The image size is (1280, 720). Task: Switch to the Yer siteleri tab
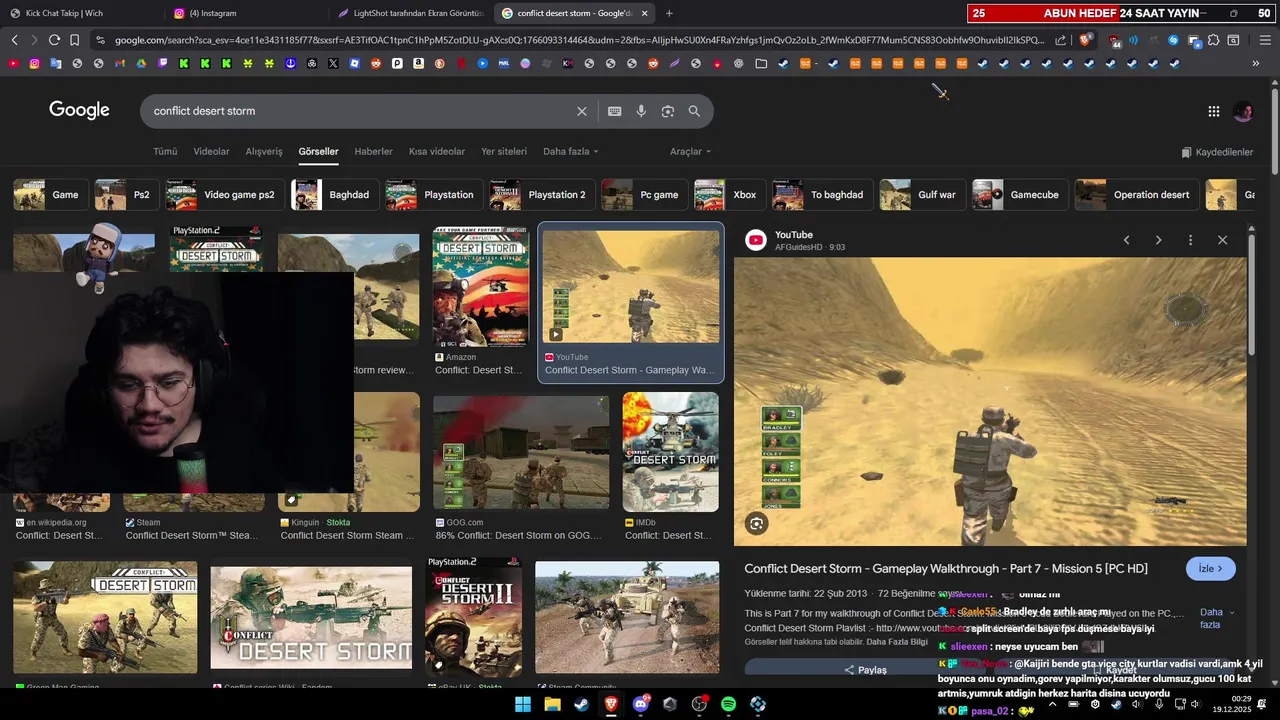(x=504, y=152)
